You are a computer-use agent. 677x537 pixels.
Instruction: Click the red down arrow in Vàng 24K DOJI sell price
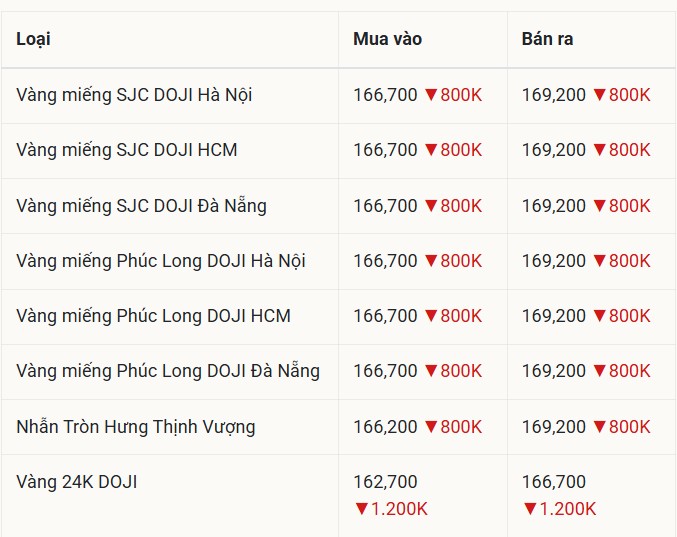pos(531,509)
